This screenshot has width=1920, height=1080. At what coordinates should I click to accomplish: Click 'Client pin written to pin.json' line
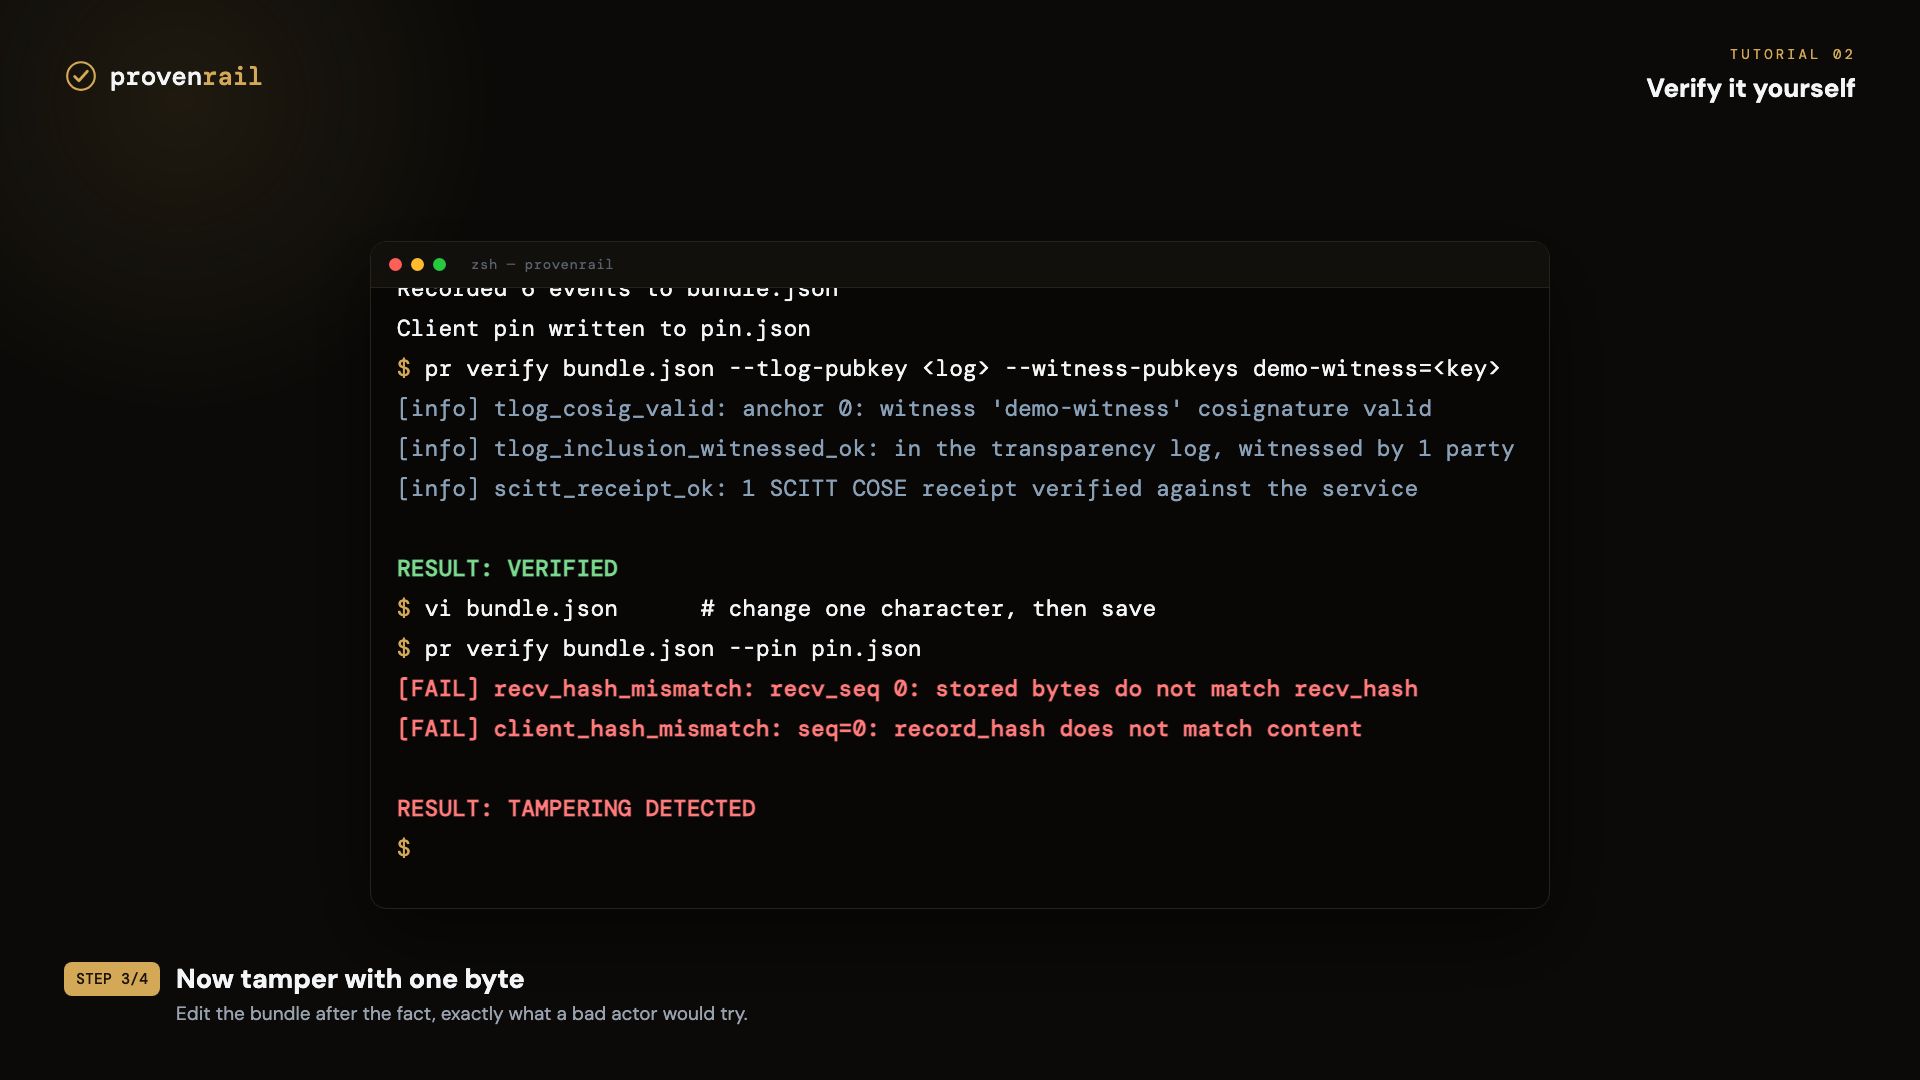(x=603, y=329)
